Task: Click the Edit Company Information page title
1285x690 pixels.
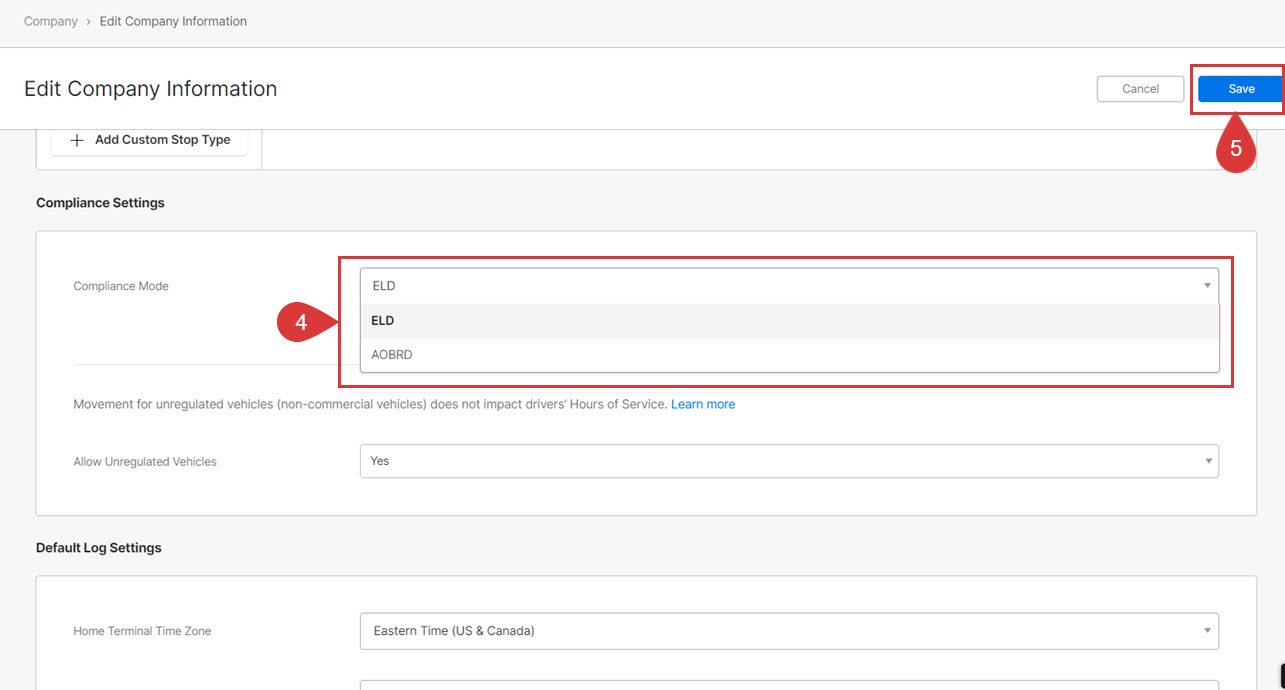Action: click(x=150, y=89)
